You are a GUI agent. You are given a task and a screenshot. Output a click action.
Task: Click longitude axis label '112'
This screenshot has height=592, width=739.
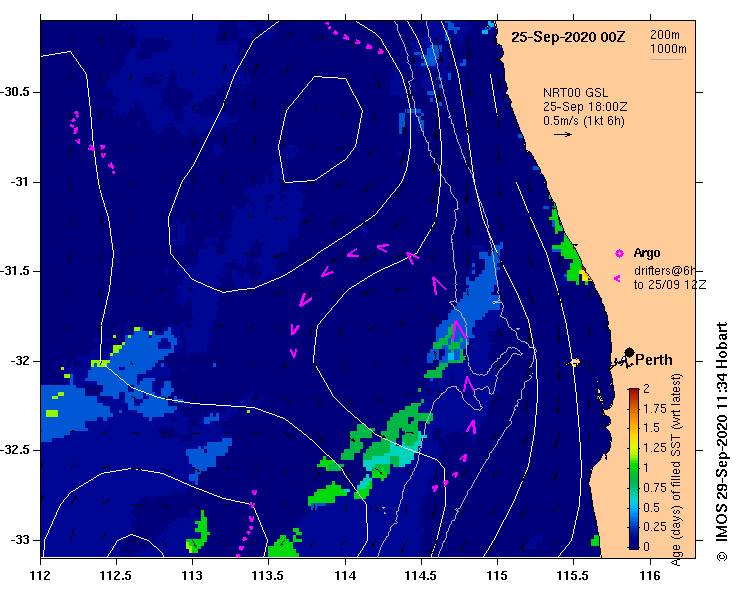coord(41,576)
